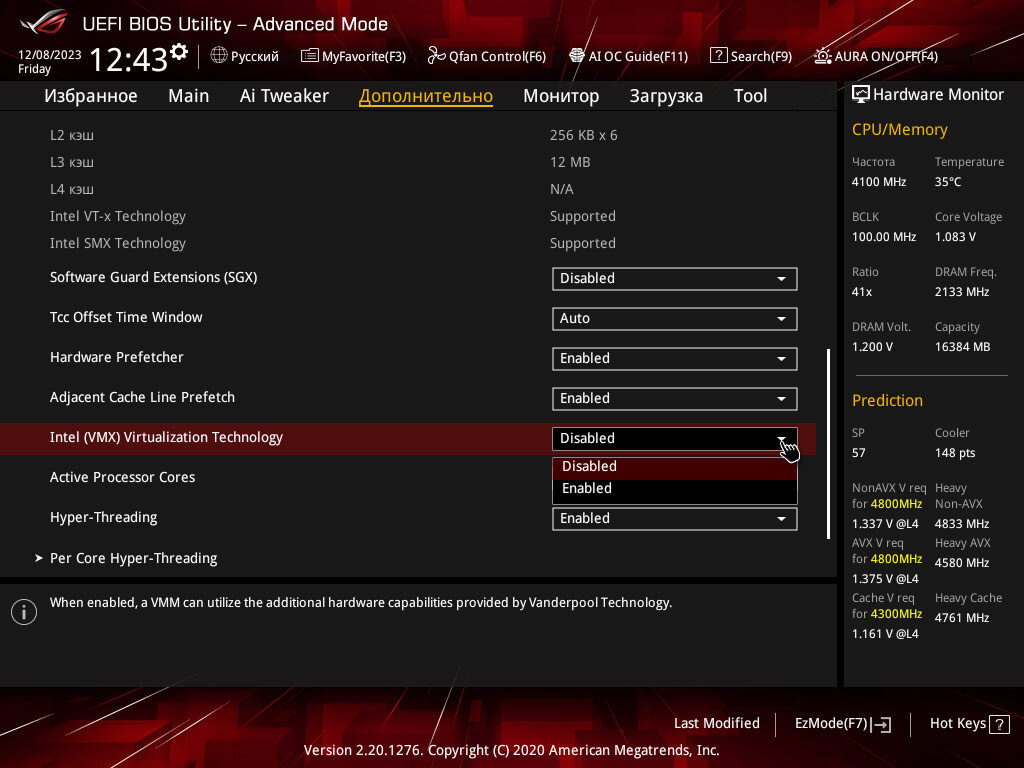Screen dimensions: 1024x768
Task: Click the Core Voltage 1.083 V value
Action: [x=955, y=236]
